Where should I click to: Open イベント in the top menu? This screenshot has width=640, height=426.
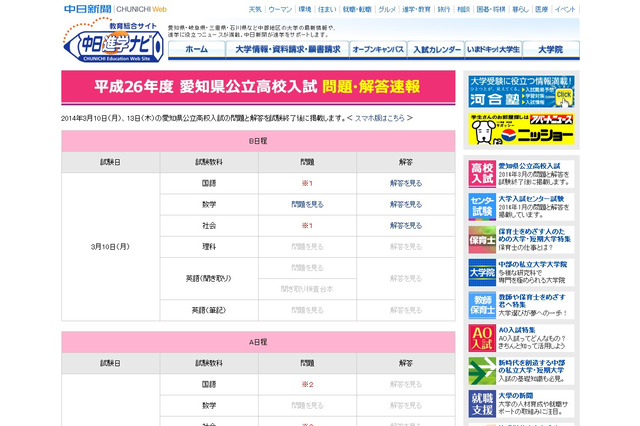[x=565, y=9]
